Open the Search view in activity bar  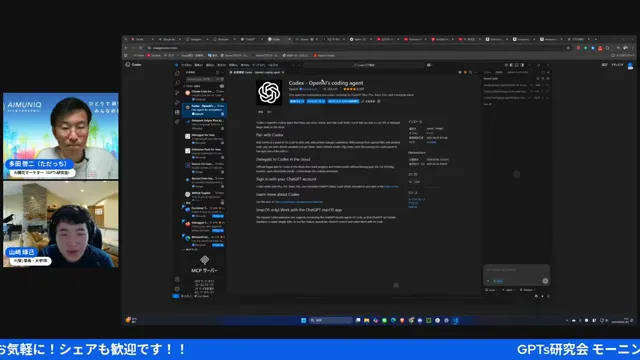click(177, 83)
